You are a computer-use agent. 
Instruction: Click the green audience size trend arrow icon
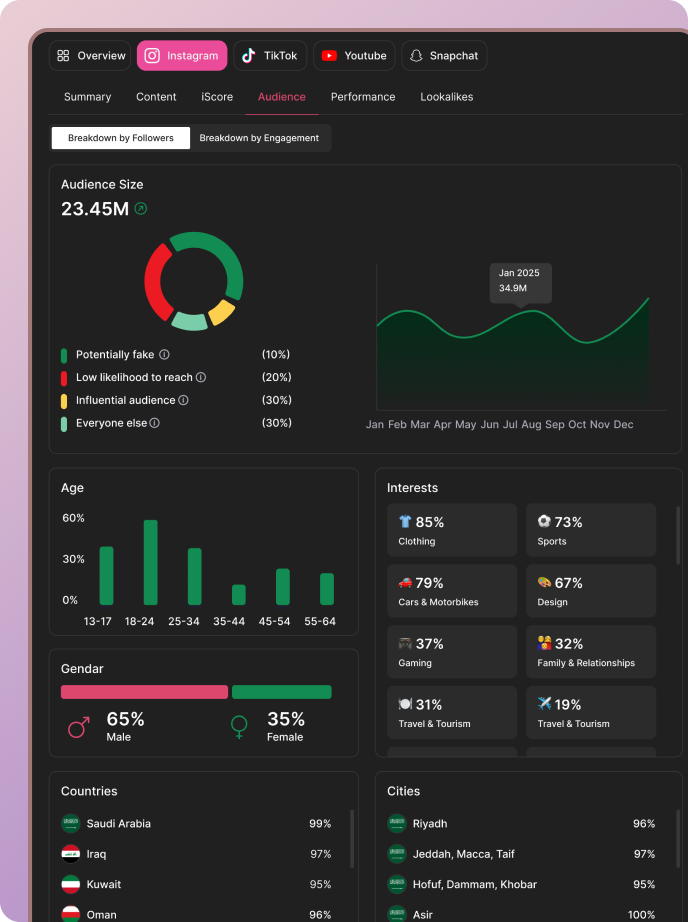click(x=141, y=208)
